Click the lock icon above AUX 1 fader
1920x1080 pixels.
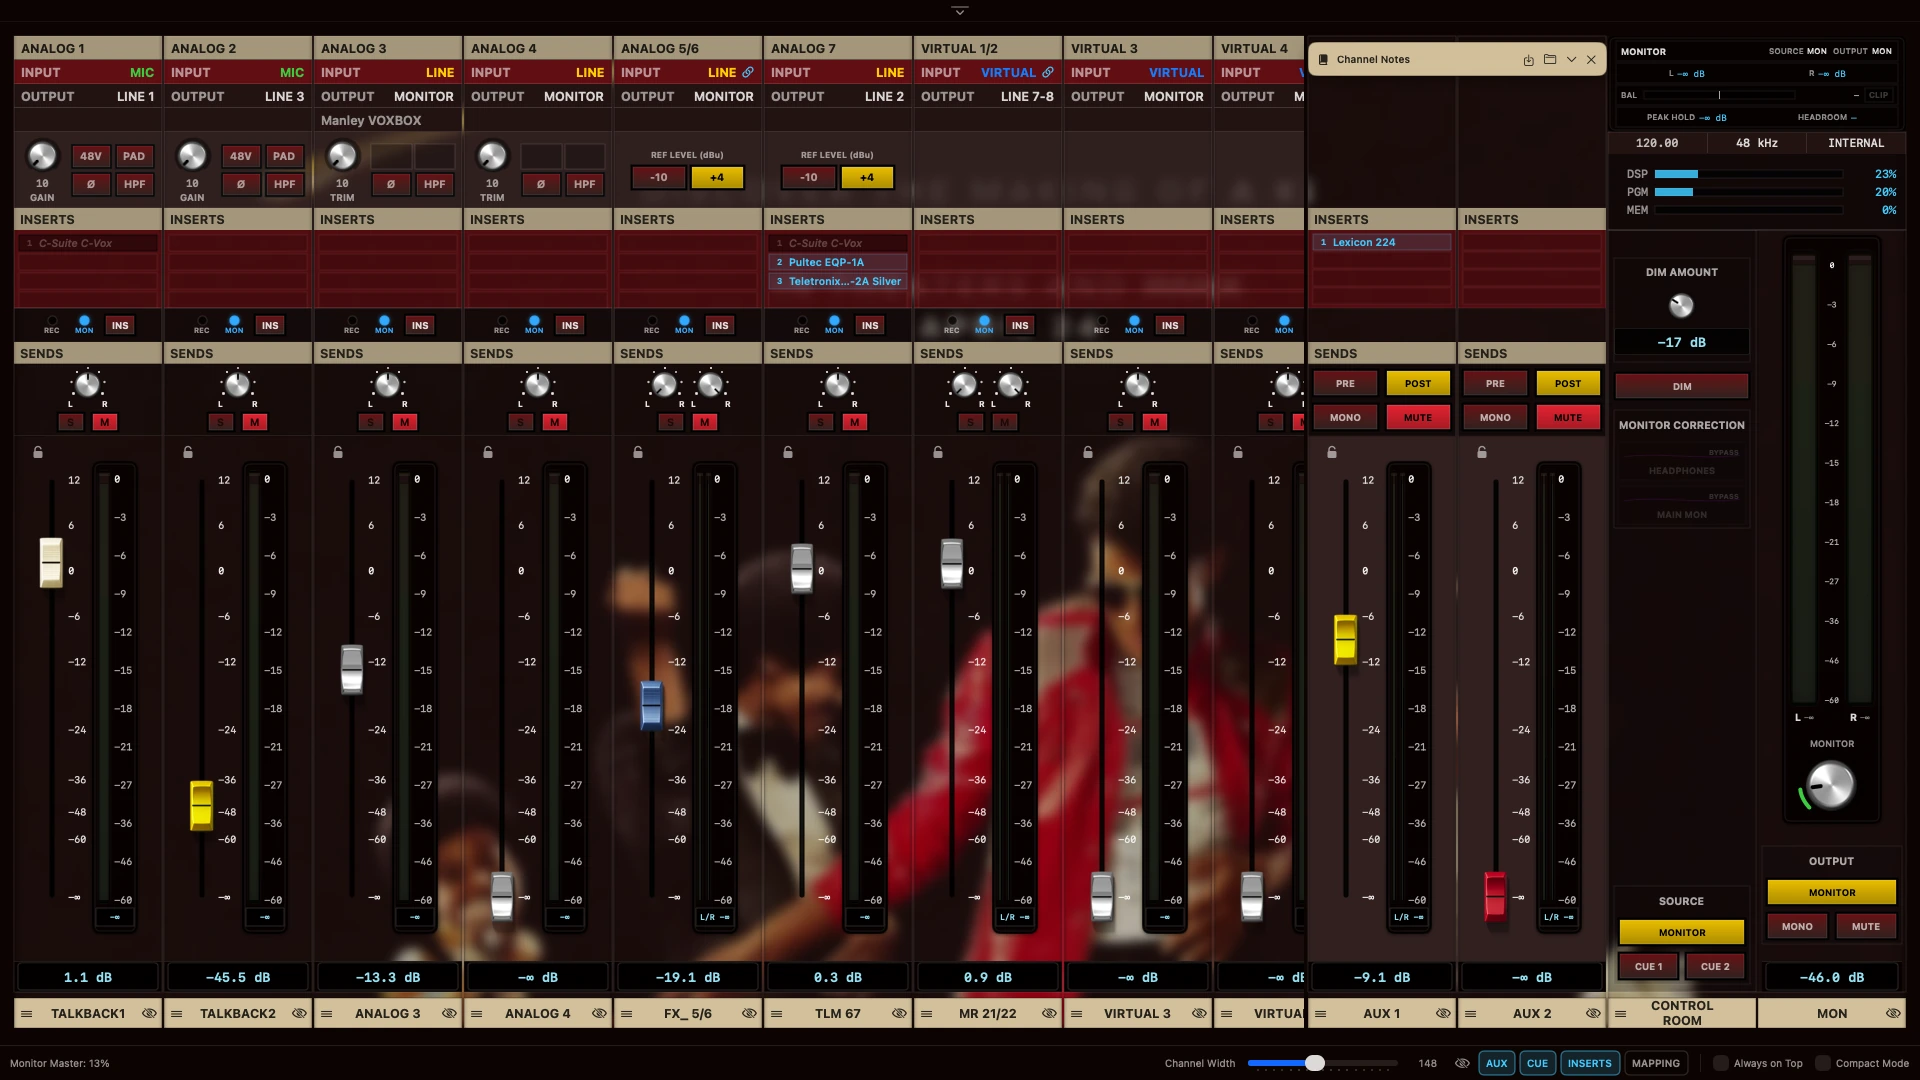(1332, 452)
